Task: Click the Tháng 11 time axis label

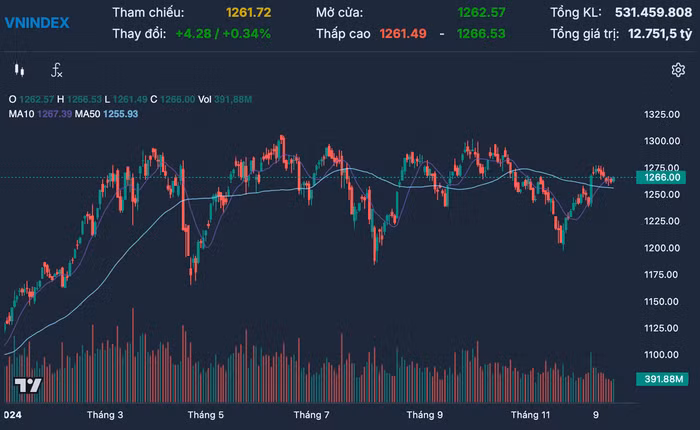Action: (530, 414)
